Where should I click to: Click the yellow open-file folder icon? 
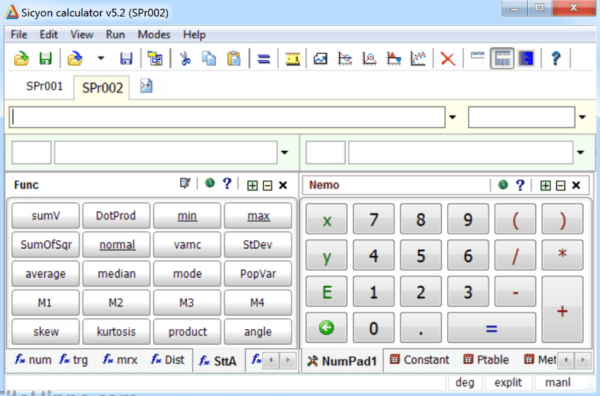tap(21, 59)
